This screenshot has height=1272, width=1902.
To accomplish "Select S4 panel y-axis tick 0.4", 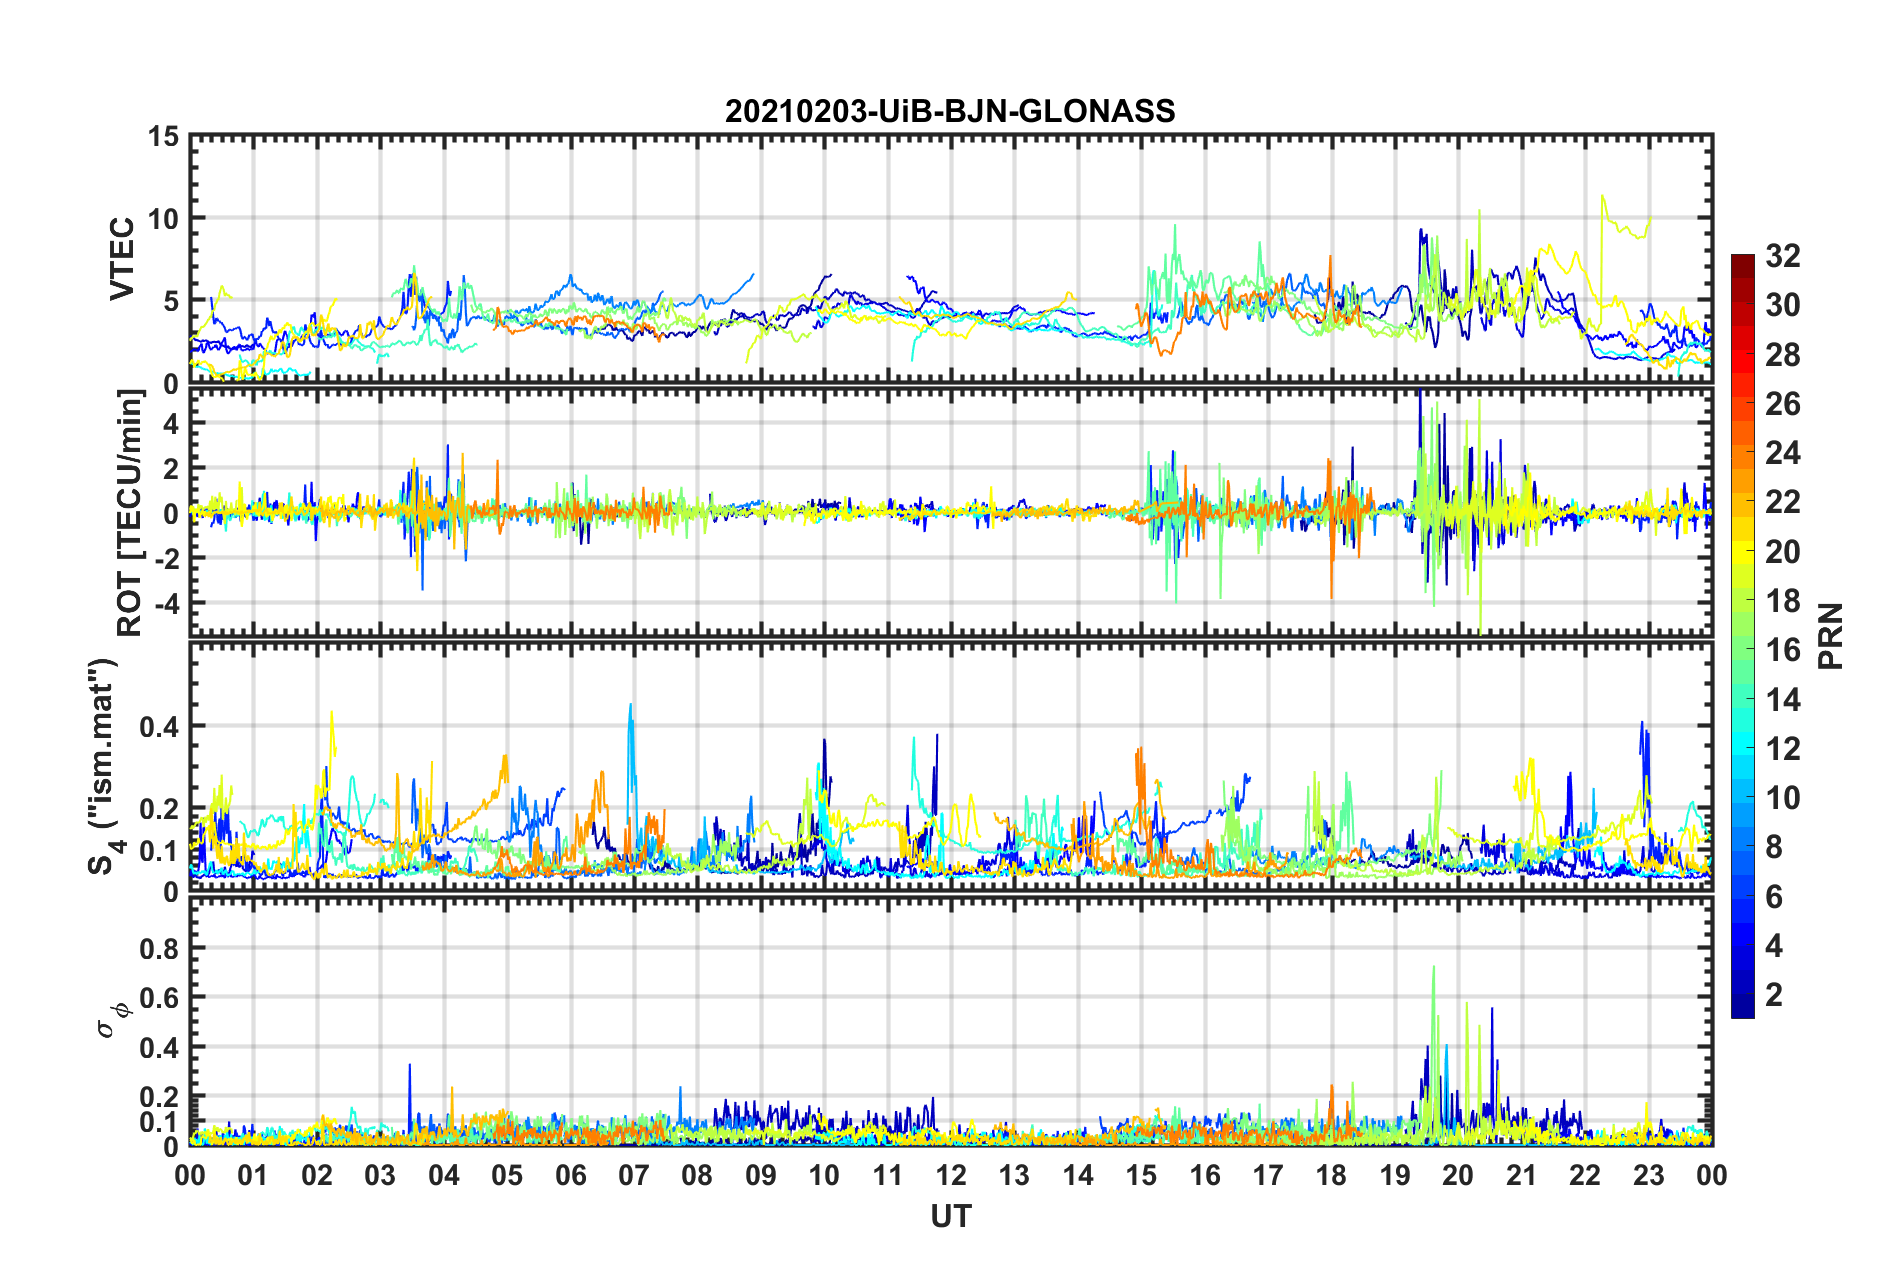I will coord(159,727).
